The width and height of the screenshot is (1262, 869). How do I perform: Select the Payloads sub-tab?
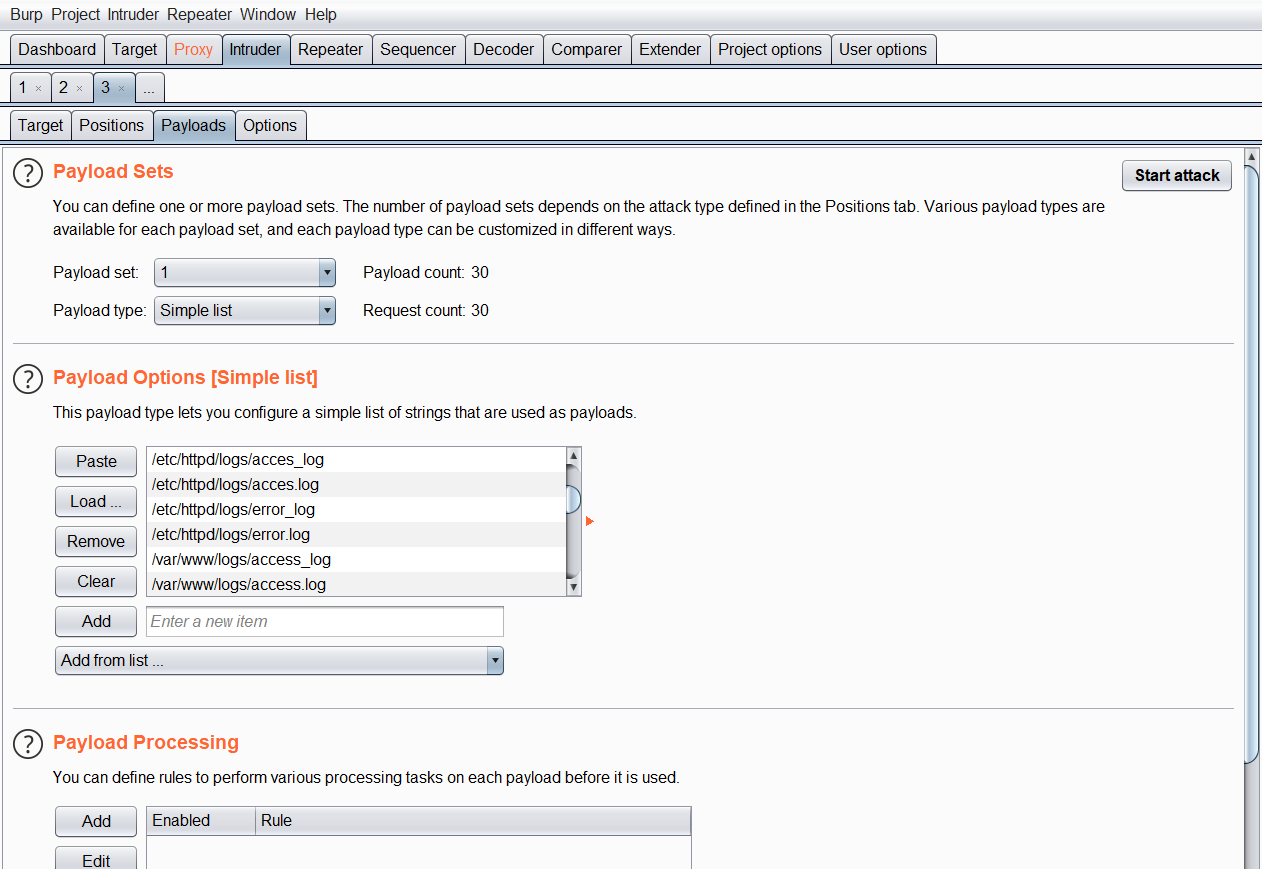coord(193,125)
